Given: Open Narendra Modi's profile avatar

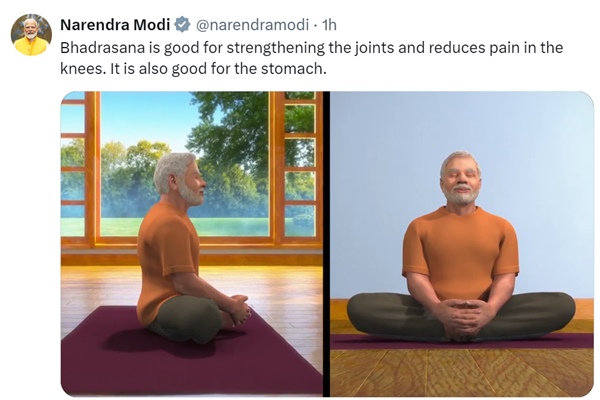Looking at the screenshot, I should pyautogui.click(x=31, y=35).
